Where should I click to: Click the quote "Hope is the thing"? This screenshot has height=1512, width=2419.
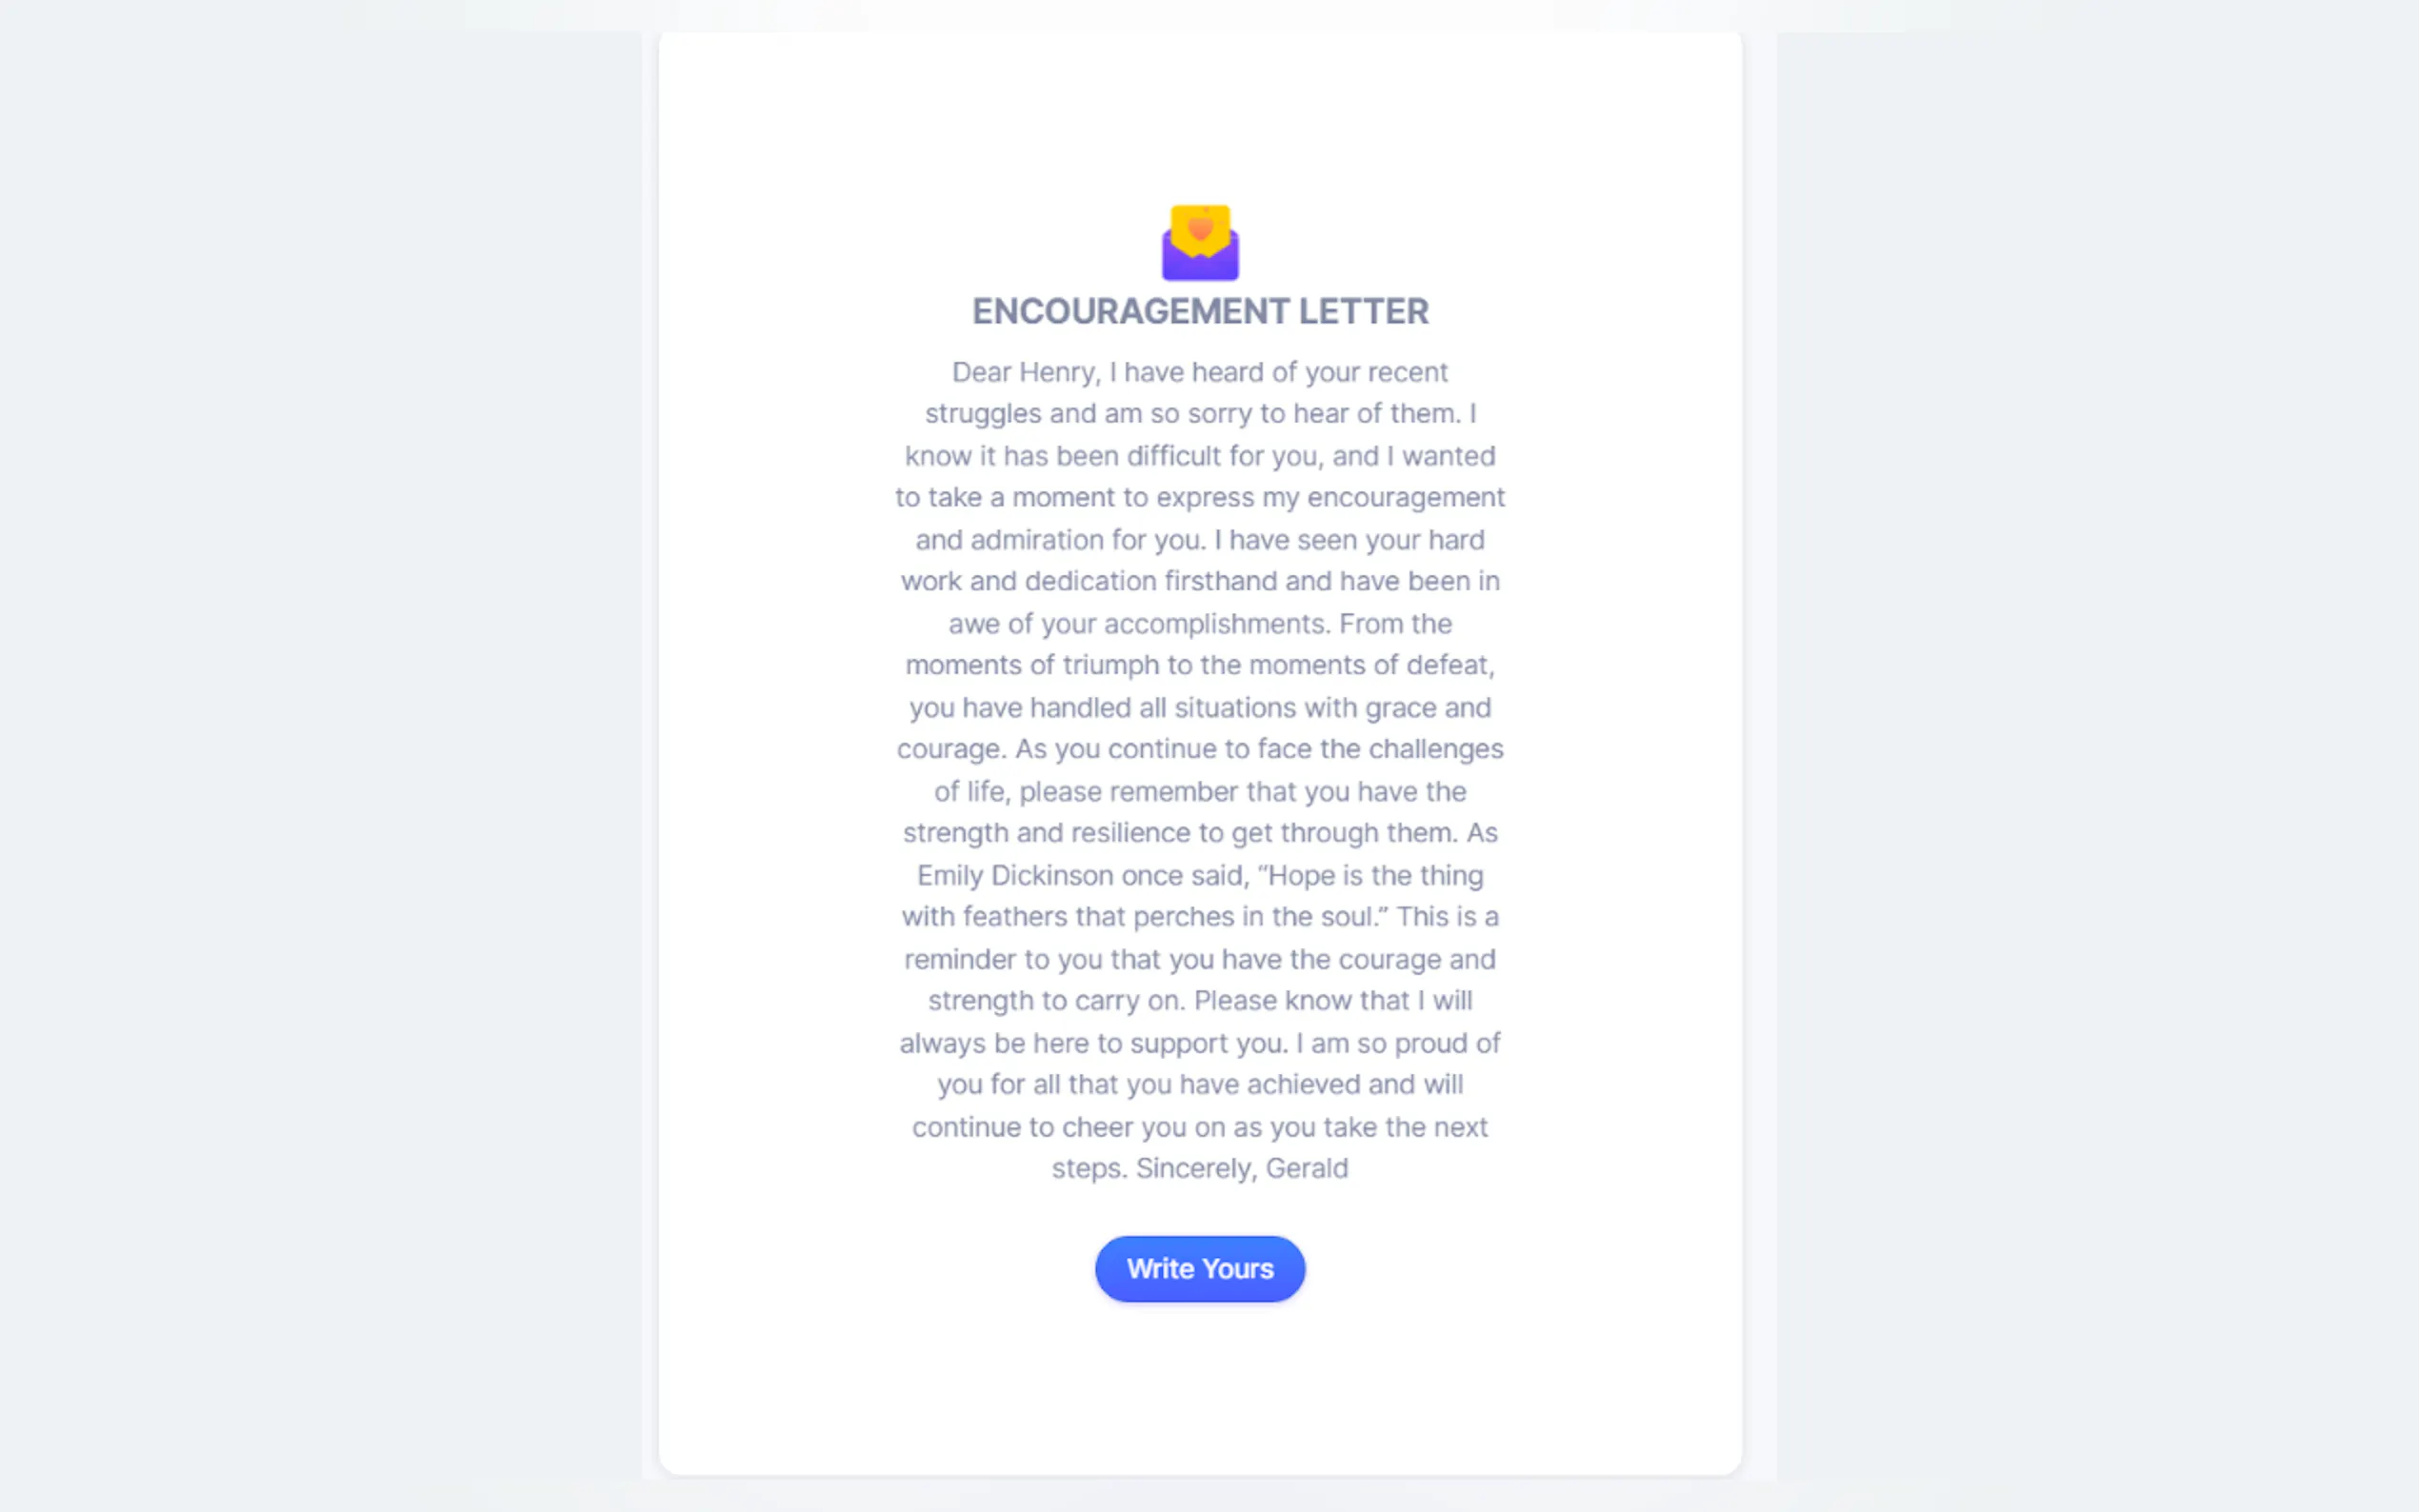1375,876
